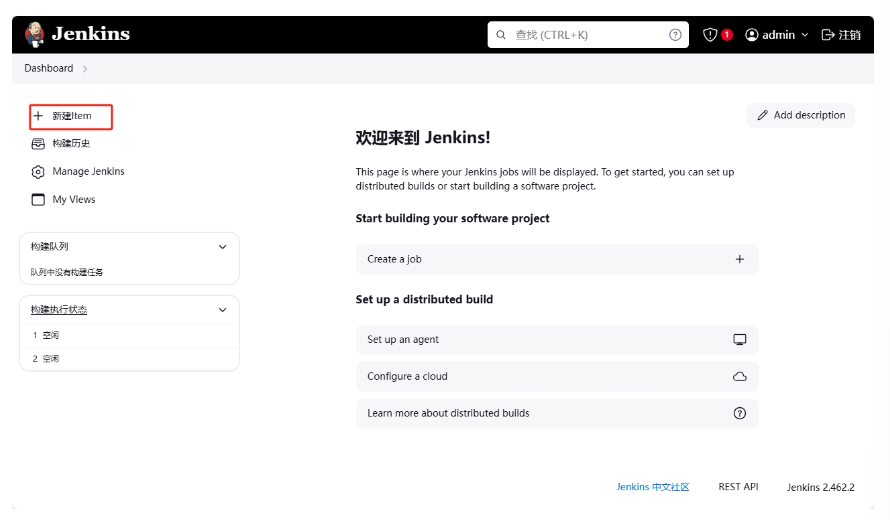This screenshot has height=520, width=890.
Task: Click the cloud icon on Configure a cloud
Action: [x=740, y=376]
